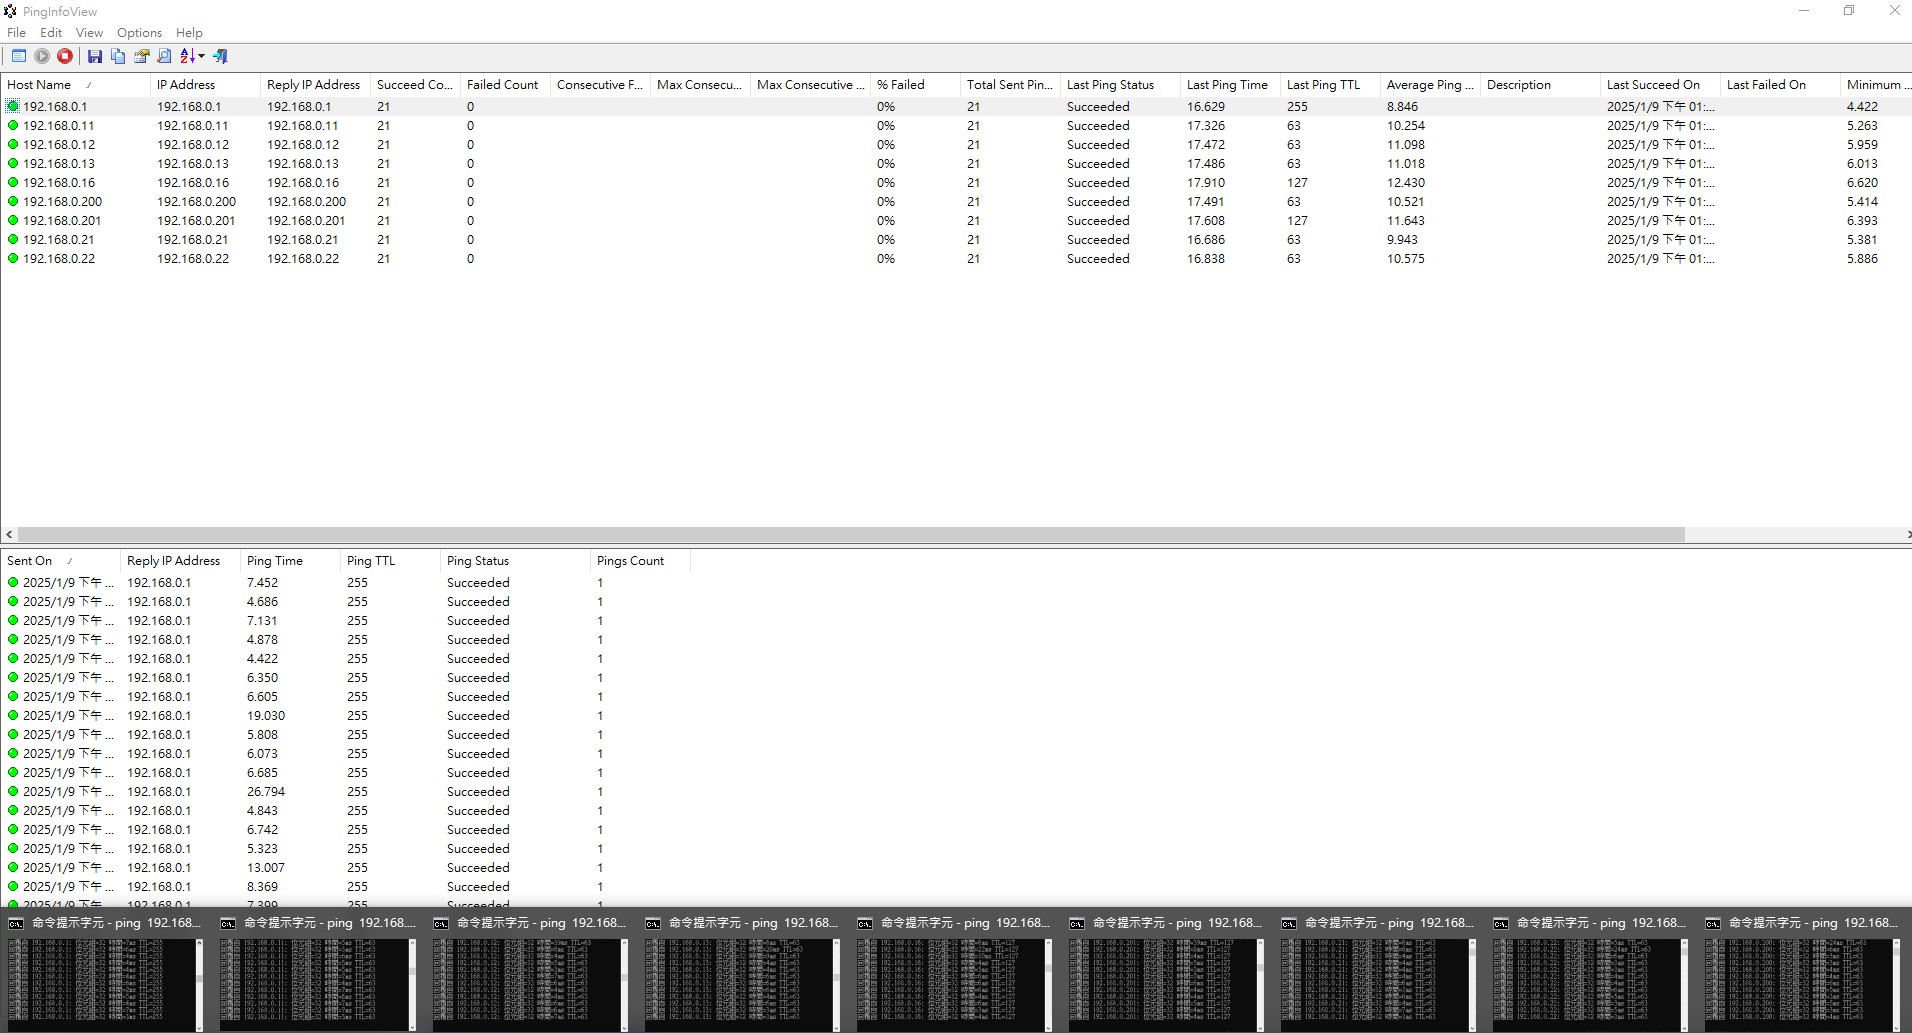
Task: Click the right arrow of horizontal scrollbar
Action: 1906,535
